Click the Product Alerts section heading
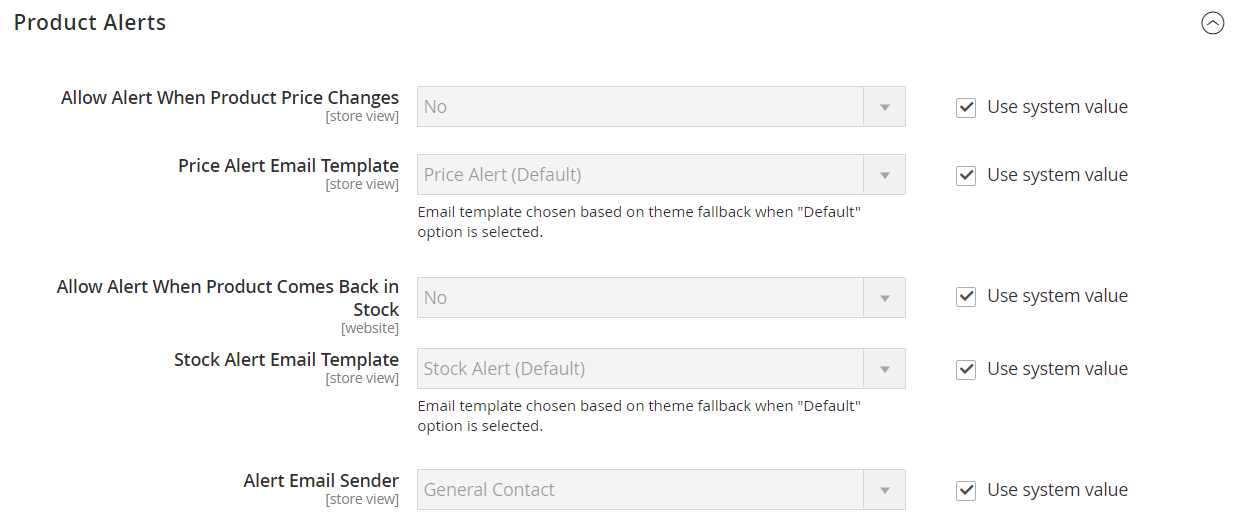Image resolution: width=1237 pixels, height=530 pixels. [x=90, y=22]
